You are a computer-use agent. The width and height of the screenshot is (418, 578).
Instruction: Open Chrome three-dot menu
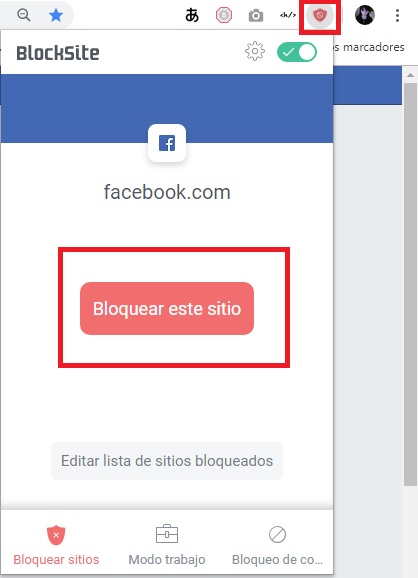point(397,15)
